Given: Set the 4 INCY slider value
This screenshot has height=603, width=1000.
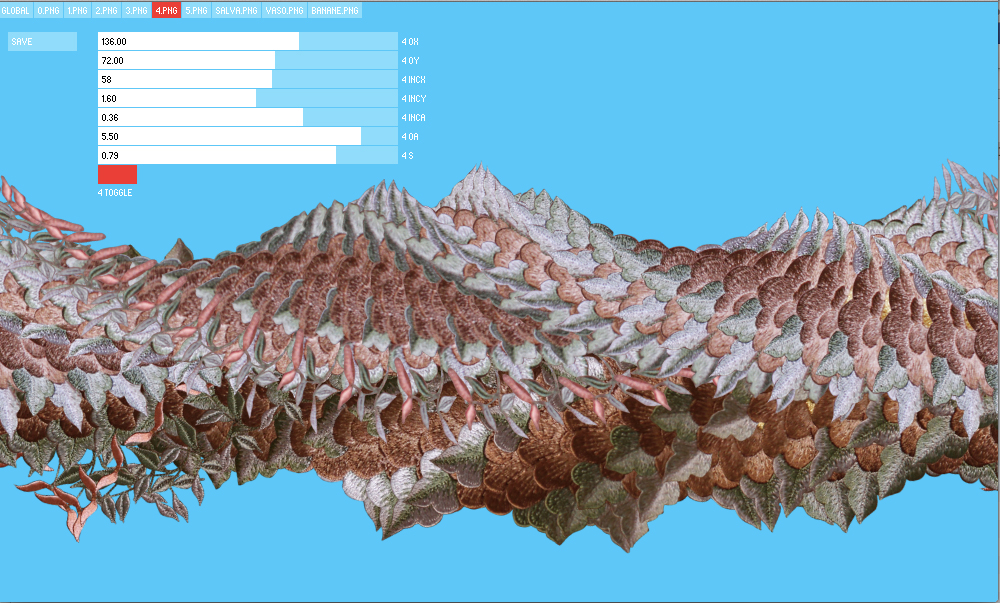Looking at the screenshot, I should pyautogui.click(x=247, y=98).
